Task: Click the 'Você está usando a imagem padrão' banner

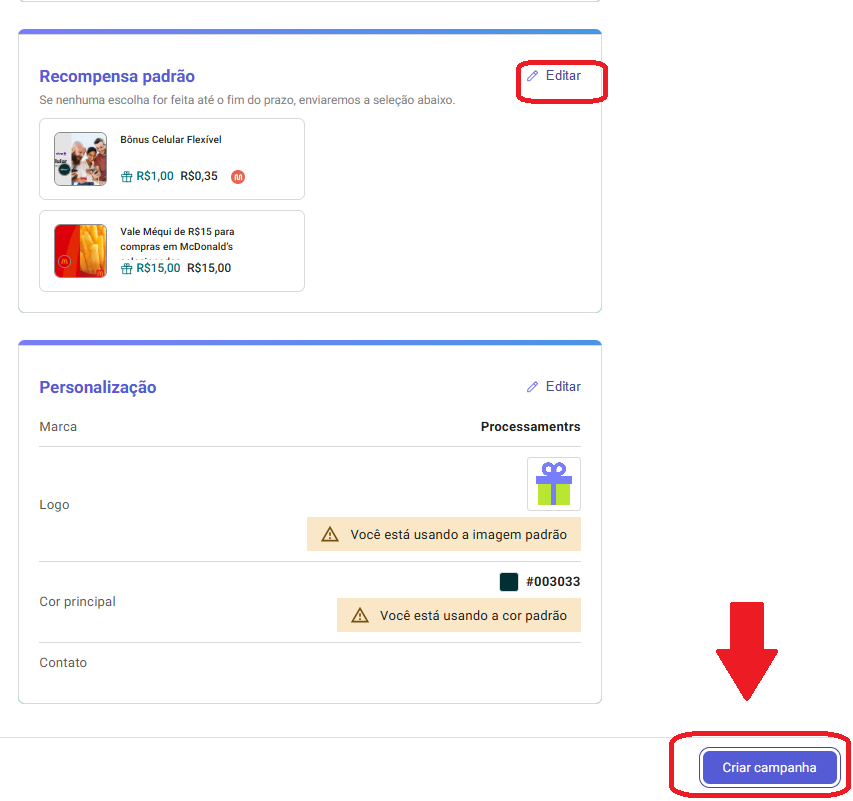Action: click(x=457, y=535)
